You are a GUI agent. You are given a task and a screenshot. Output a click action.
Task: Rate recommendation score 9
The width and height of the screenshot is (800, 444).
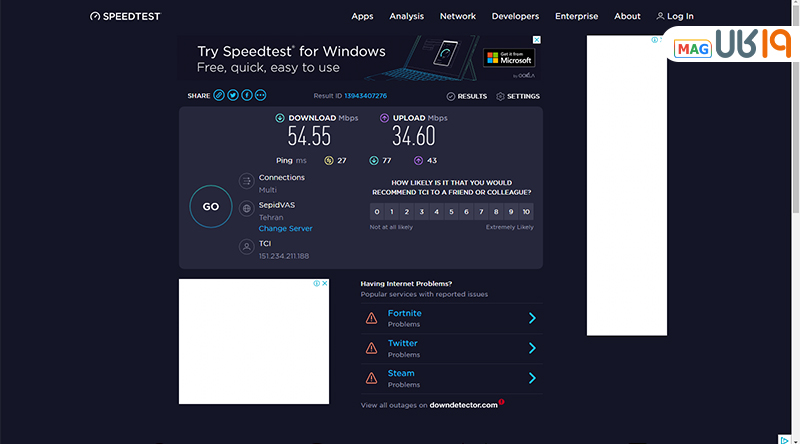511,212
